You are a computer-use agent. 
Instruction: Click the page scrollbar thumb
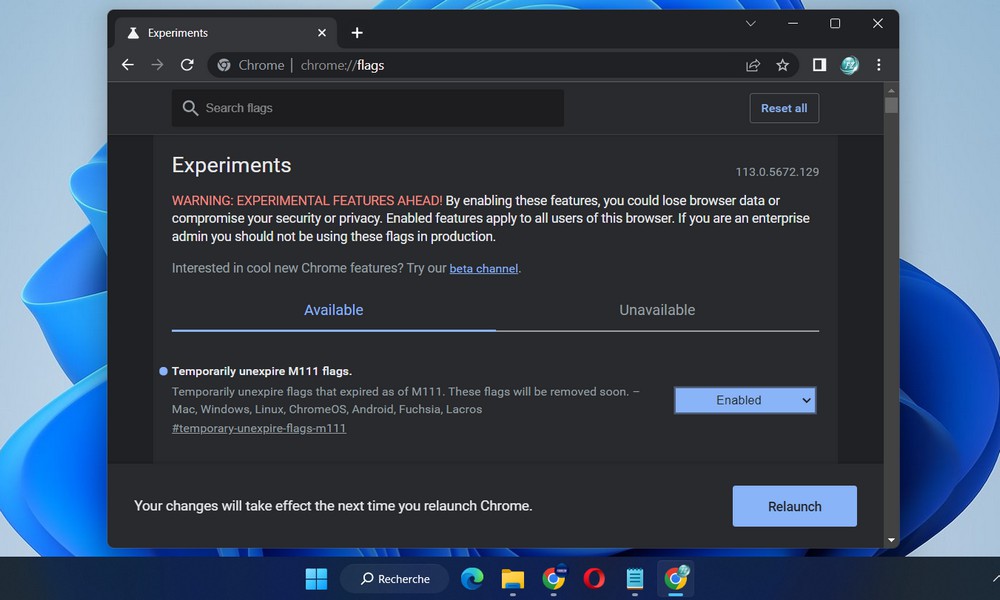892,105
